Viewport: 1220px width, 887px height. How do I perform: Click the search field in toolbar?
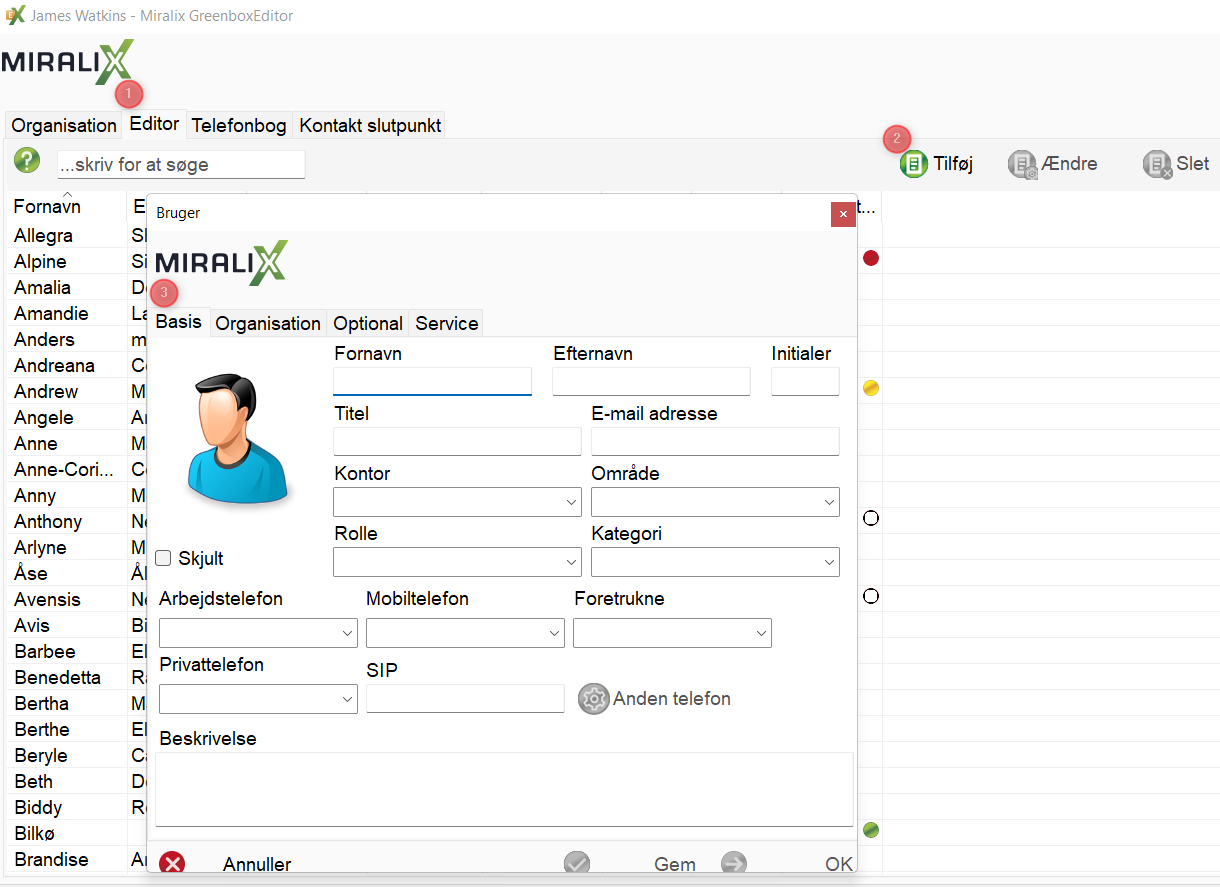pos(180,164)
